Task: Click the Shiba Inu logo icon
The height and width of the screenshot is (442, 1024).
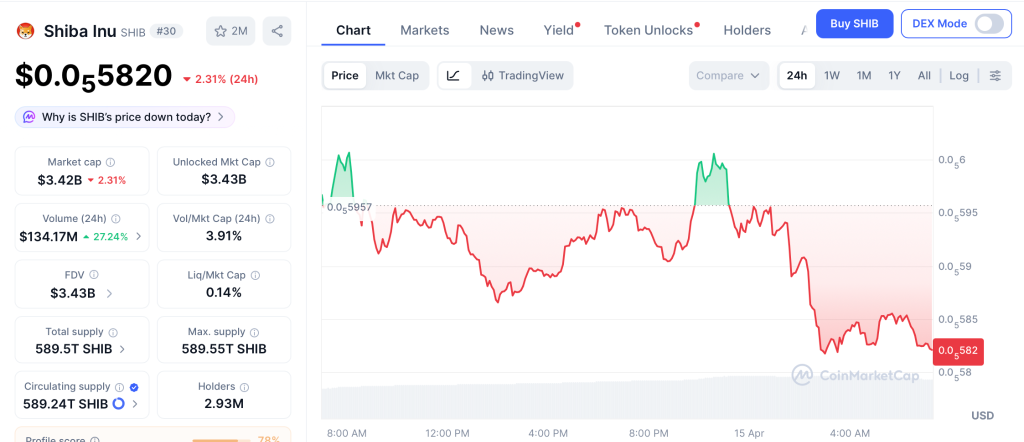Action: tap(26, 31)
